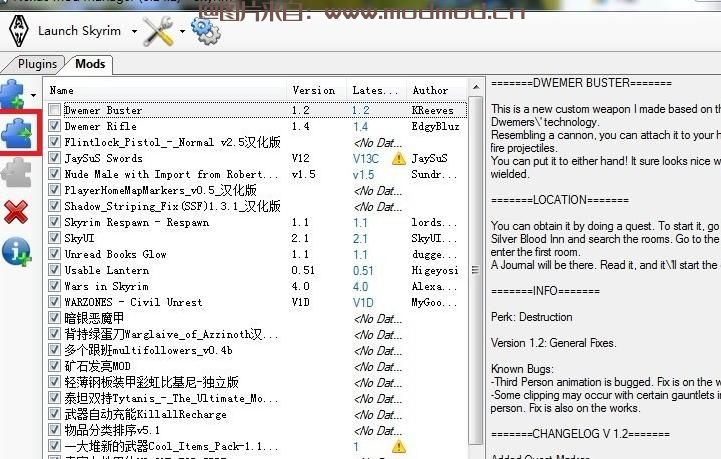721x459 pixels.
Task: Click the Higeyosi author cell
Action: (435, 270)
